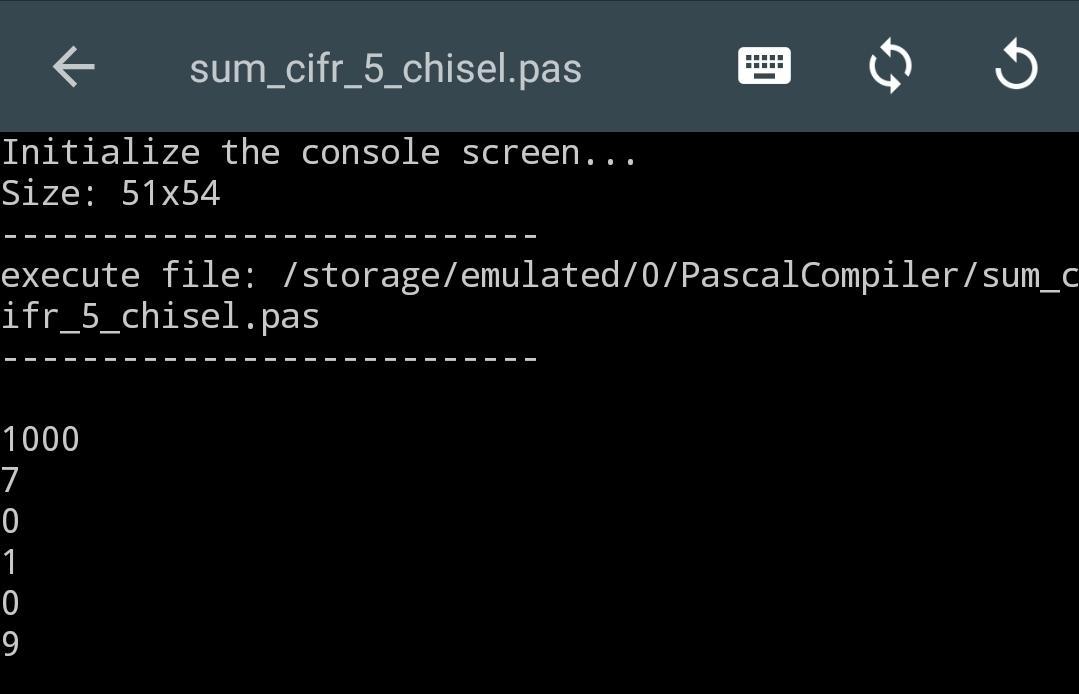Tap the sum_cifr_5_chisel.pas title
This screenshot has width=1079, height=694.
385,69
